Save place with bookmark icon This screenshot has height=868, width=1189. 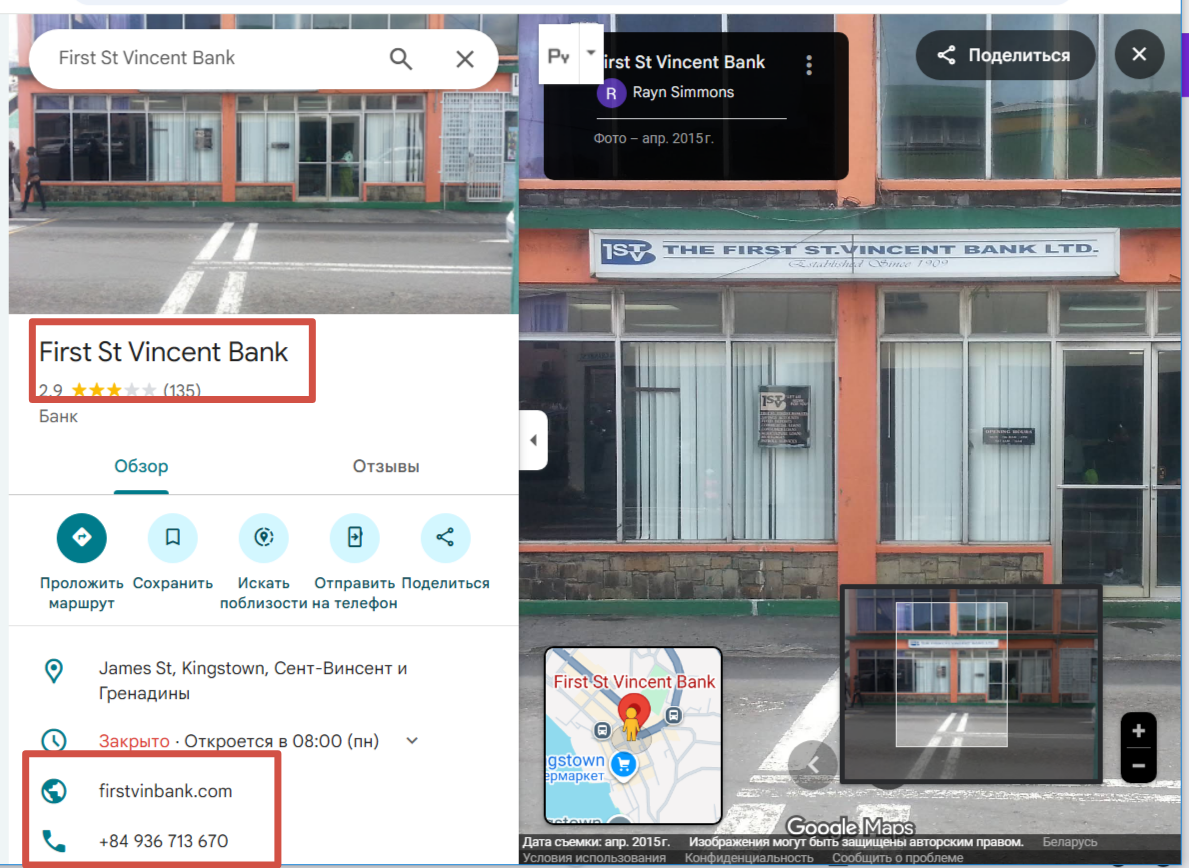[x=173, y=538]
